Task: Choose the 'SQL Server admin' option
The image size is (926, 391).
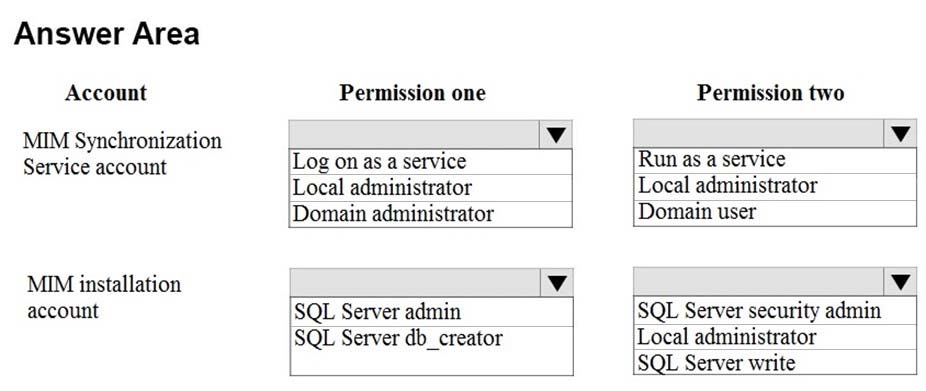Action: point(431,312)
